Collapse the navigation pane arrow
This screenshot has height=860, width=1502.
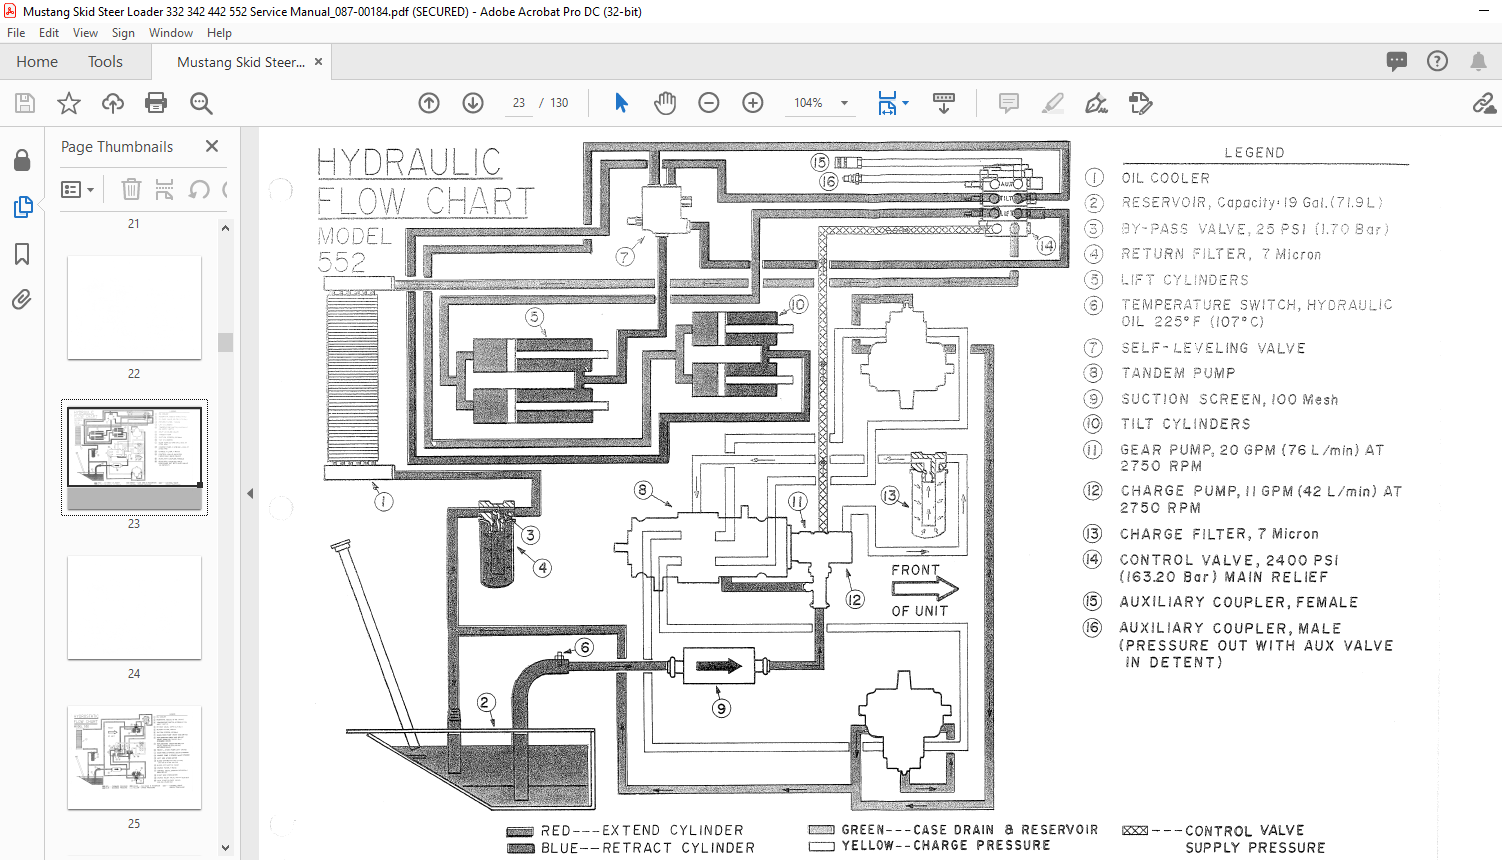[250, 493]
